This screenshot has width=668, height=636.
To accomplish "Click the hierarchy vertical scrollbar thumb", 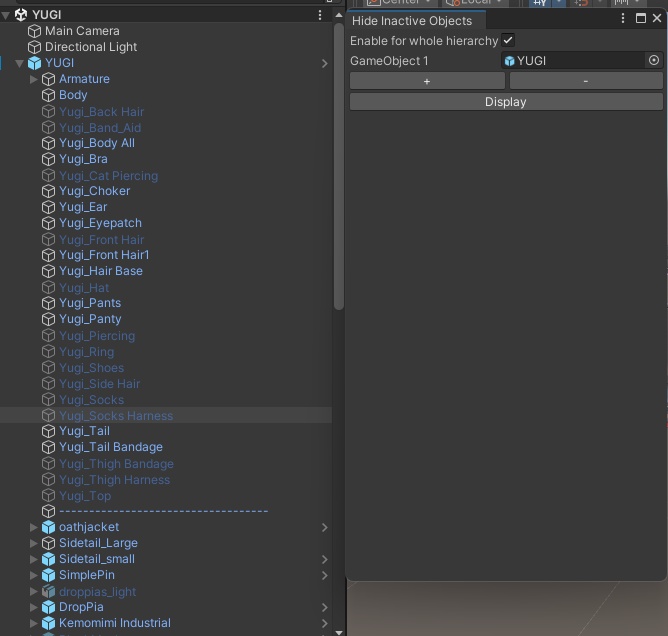I will pos(339,166).
